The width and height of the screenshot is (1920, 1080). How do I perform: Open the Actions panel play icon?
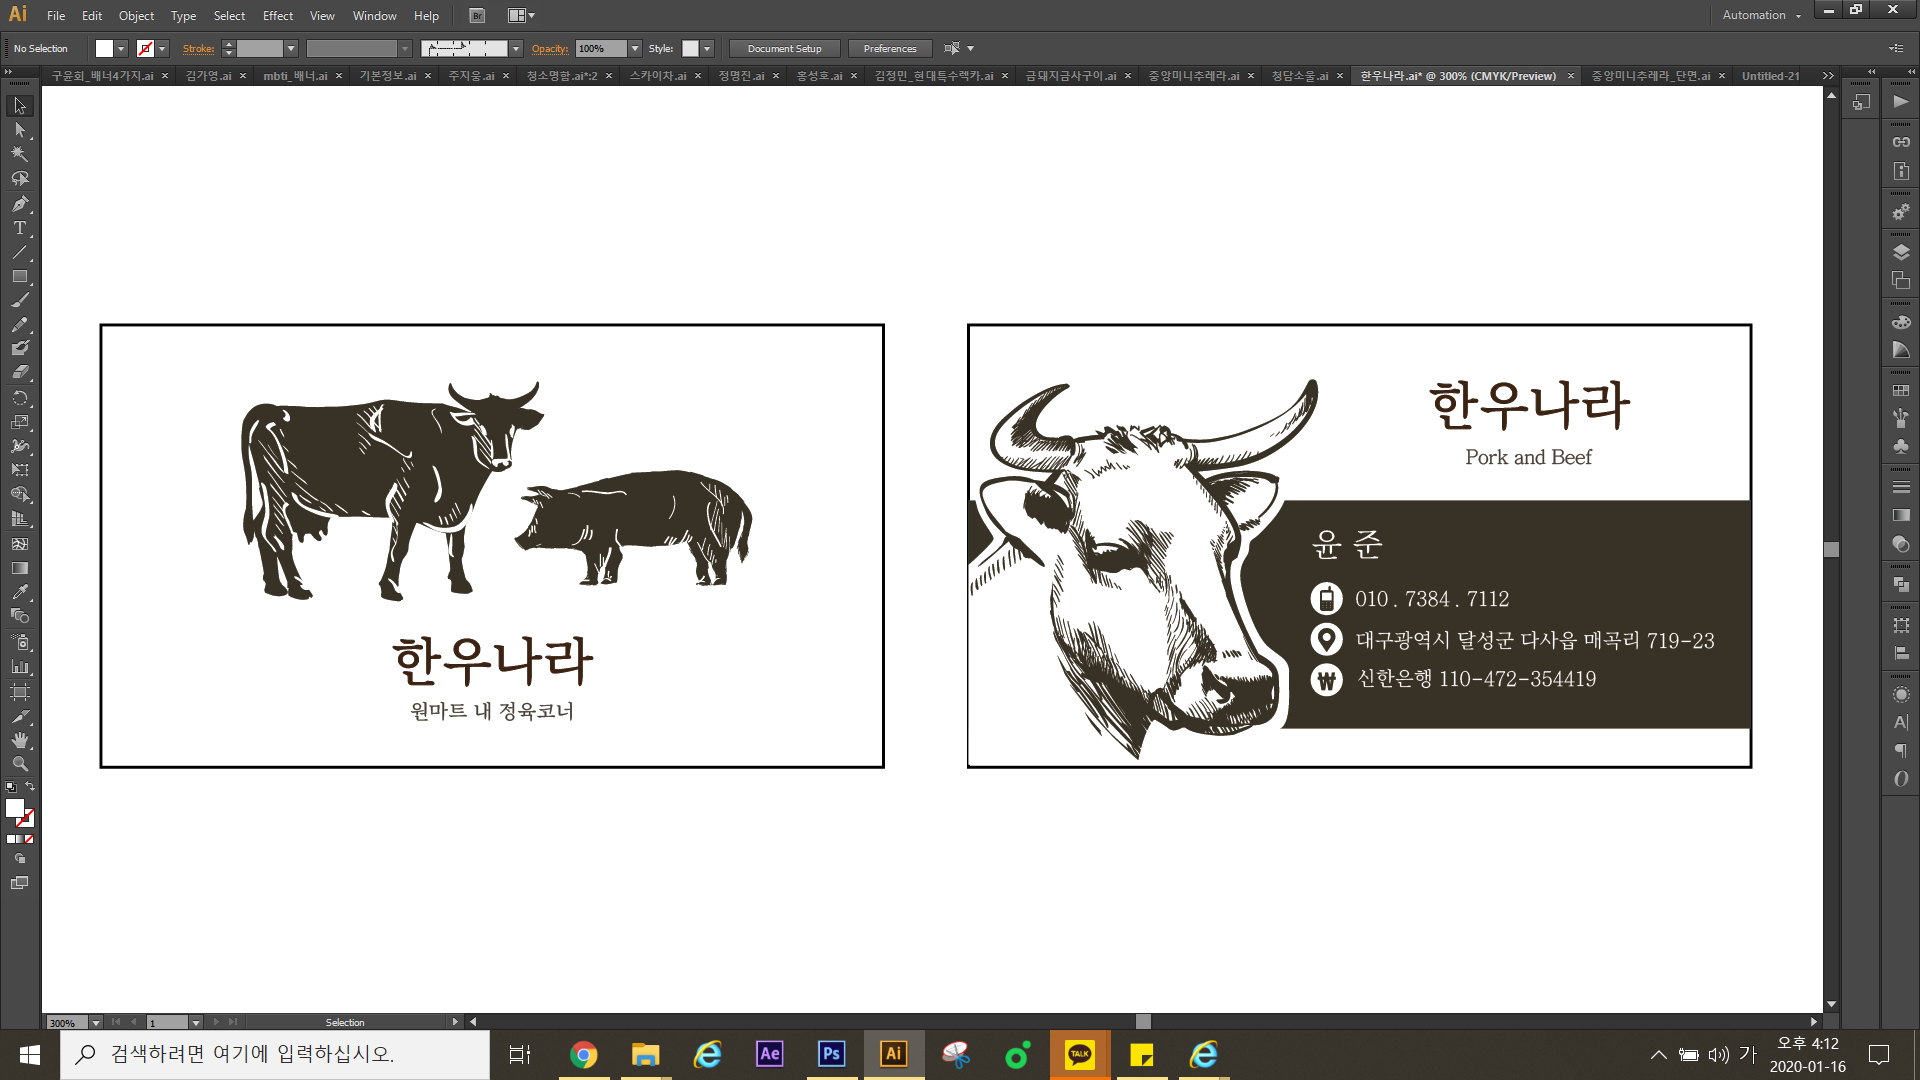coord(1901,102)
